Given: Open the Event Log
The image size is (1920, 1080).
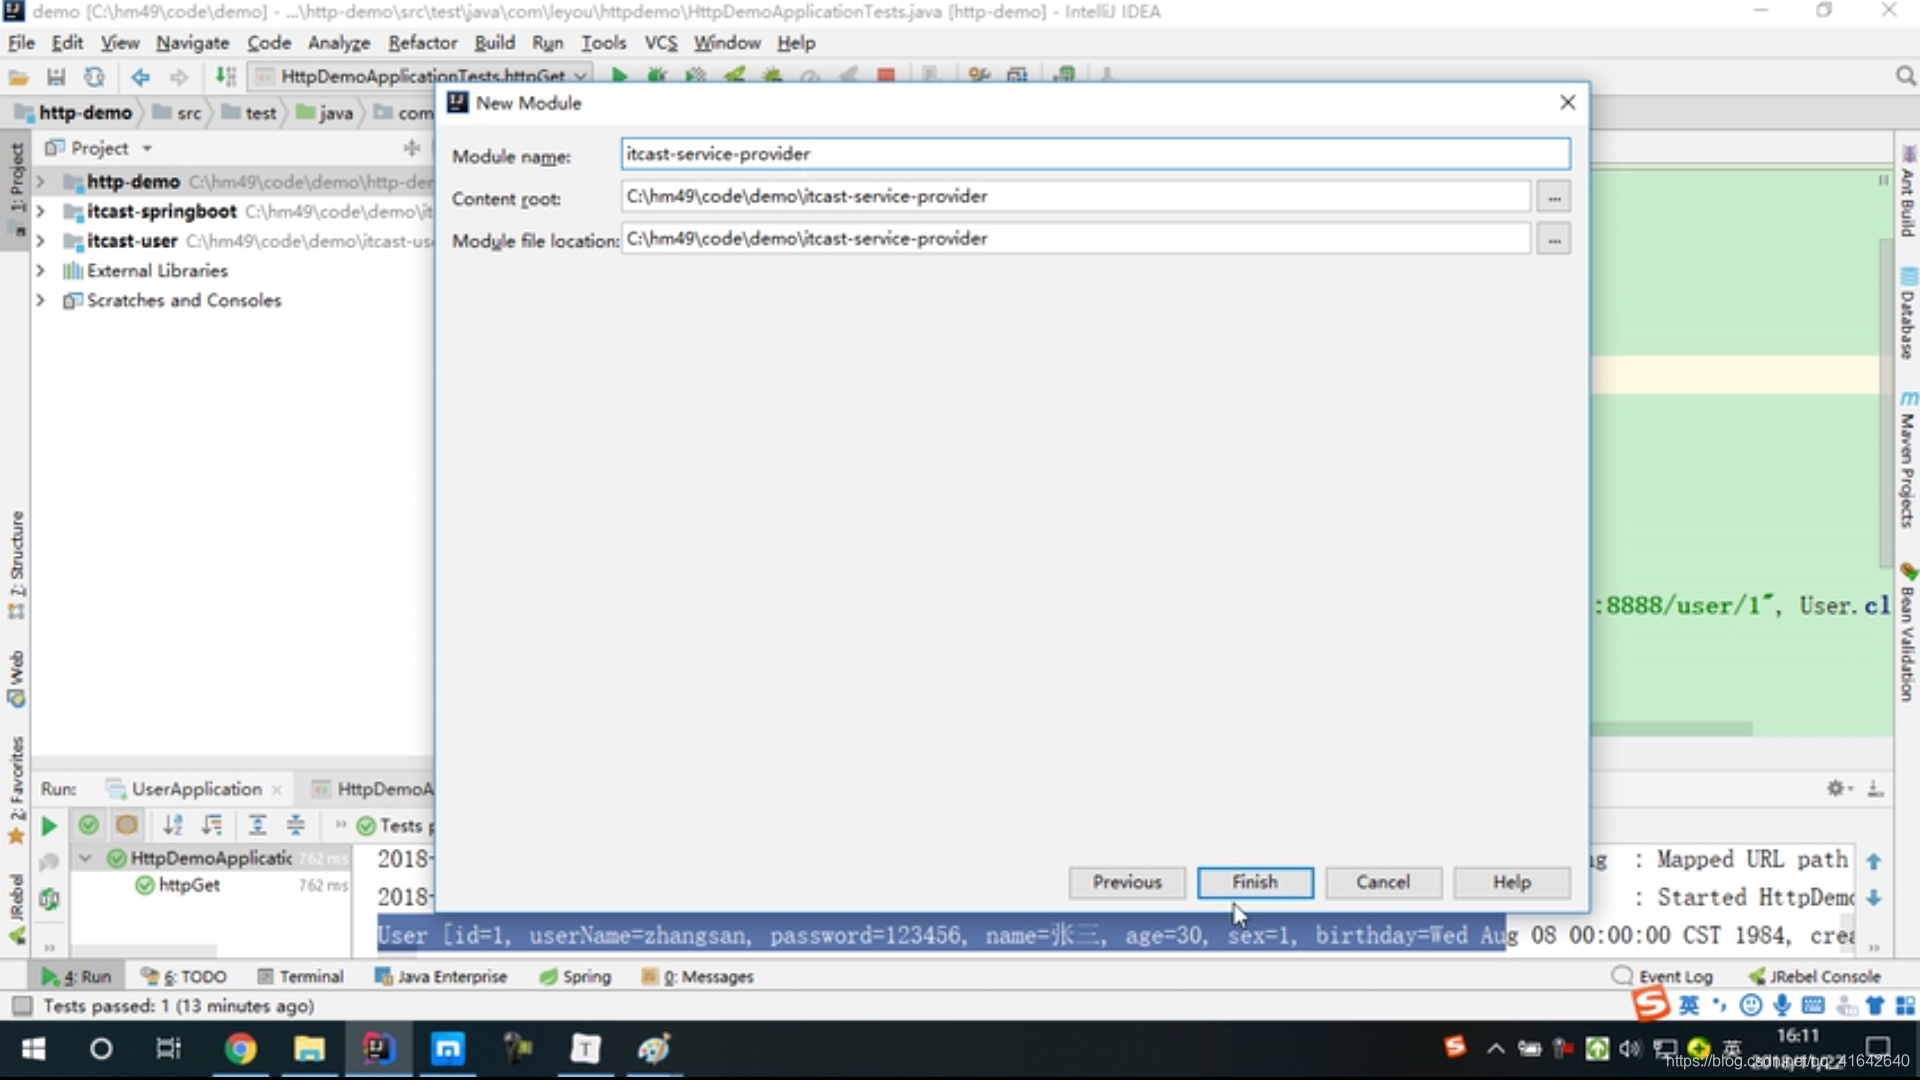Looking at the screenshot, I should (x=1662, y=976).
